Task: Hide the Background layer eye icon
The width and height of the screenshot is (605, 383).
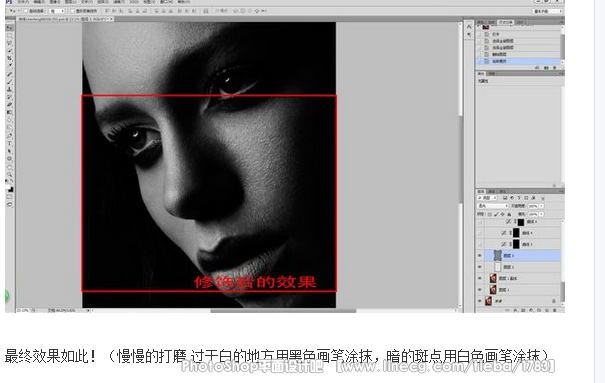Action: click(480, 301)
